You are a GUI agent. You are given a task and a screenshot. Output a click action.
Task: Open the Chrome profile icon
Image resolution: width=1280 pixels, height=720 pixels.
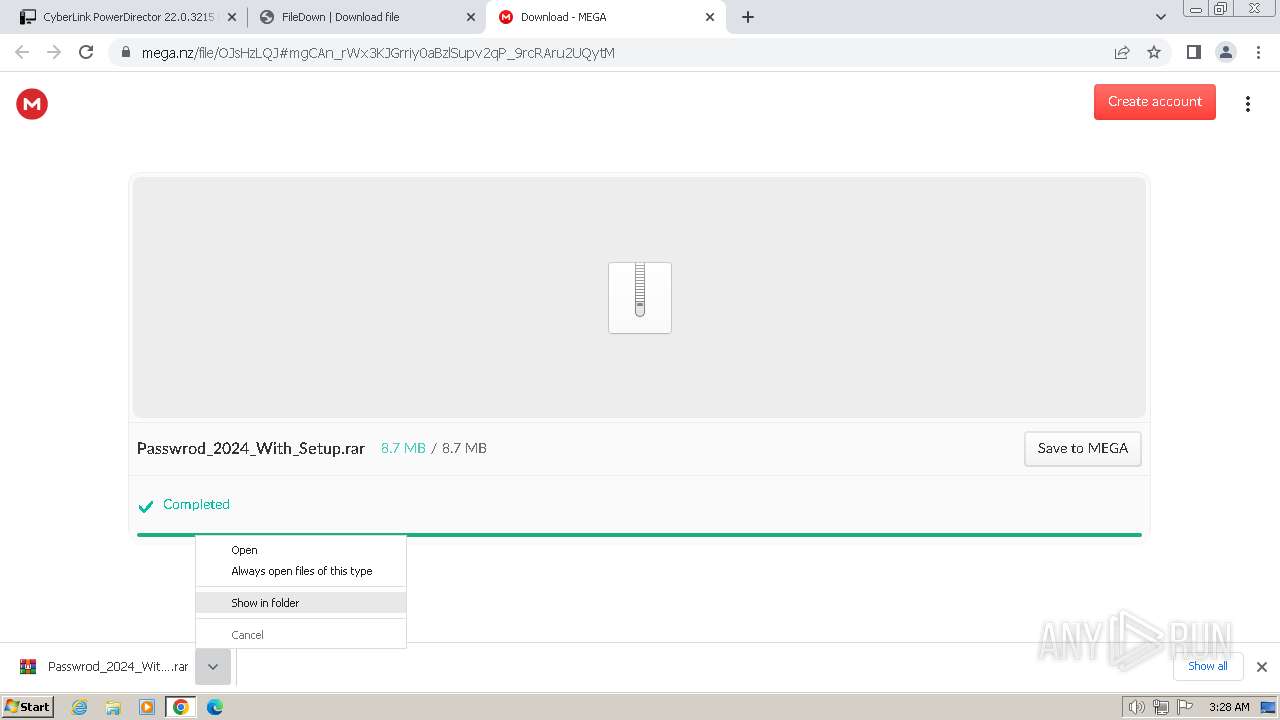[1225, 52]
